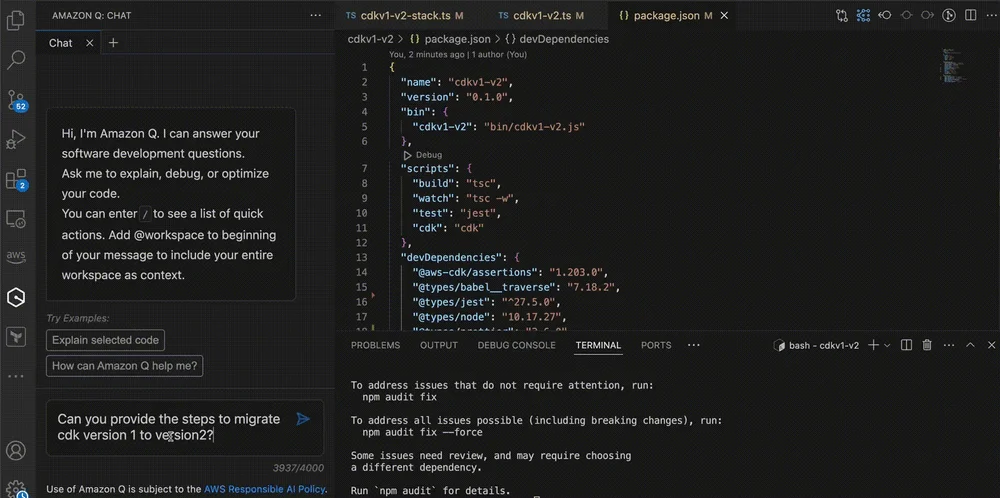The image size is (1000, 498).
Task: Open the Amazon Q view icon
Action: [15, 297]
